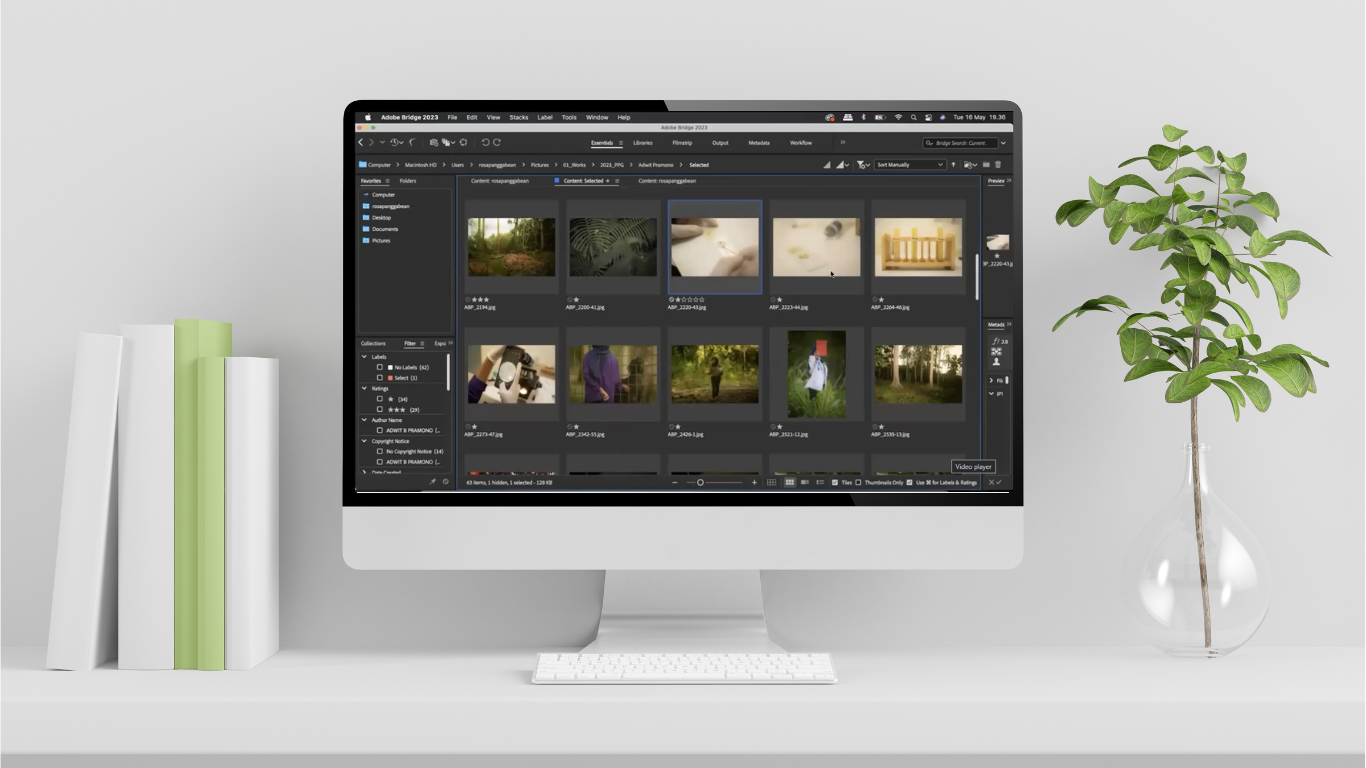Lock the thumbnail grid
The height and width of the screenshot is (768, 1366).
coord(771,483)
